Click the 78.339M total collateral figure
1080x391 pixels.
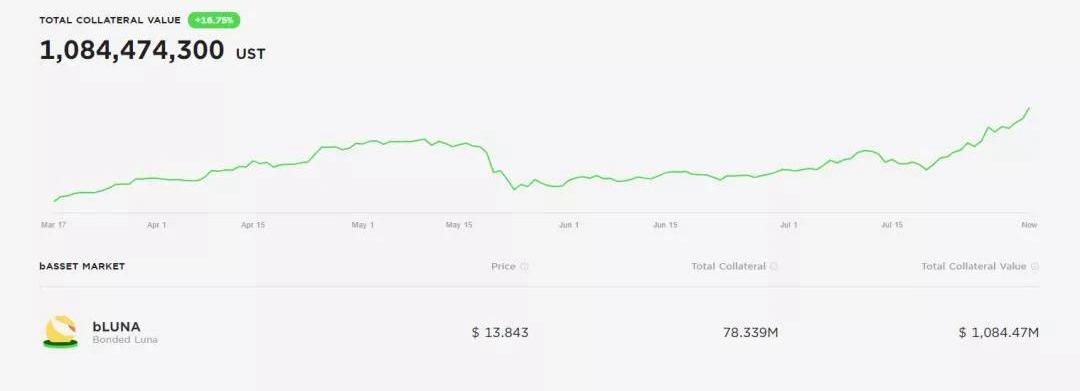point(751,332)
